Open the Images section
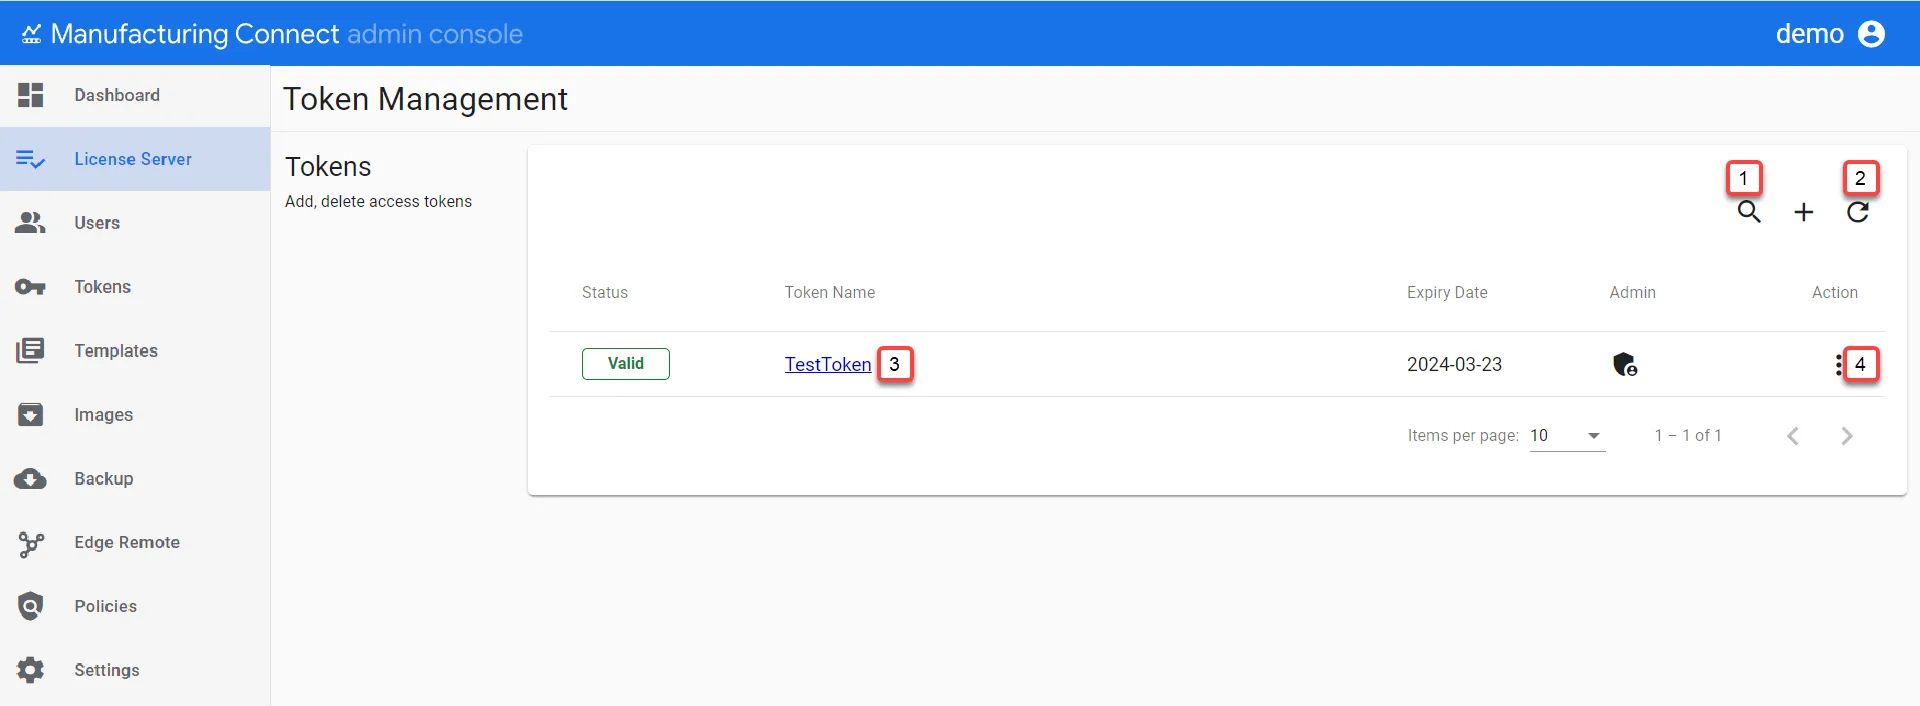 pos(135,415)
